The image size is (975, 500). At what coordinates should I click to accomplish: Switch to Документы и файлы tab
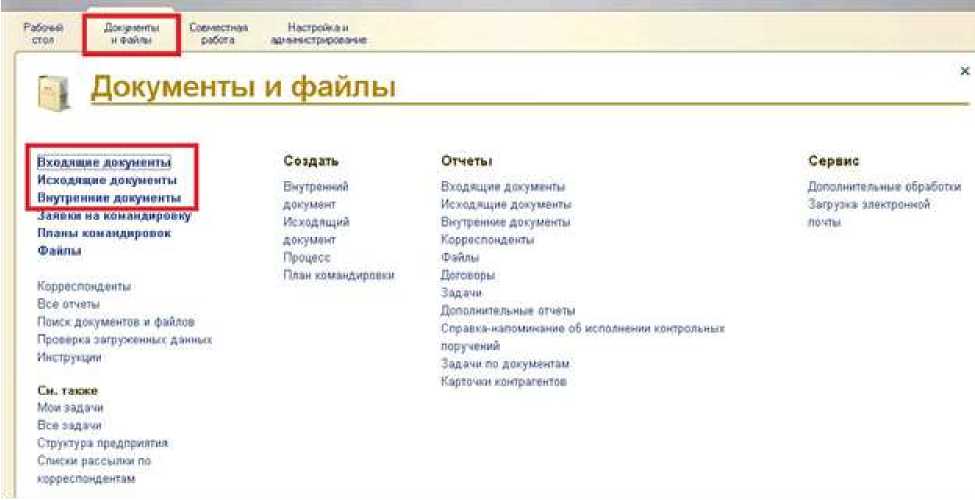(x=131, y=34)
